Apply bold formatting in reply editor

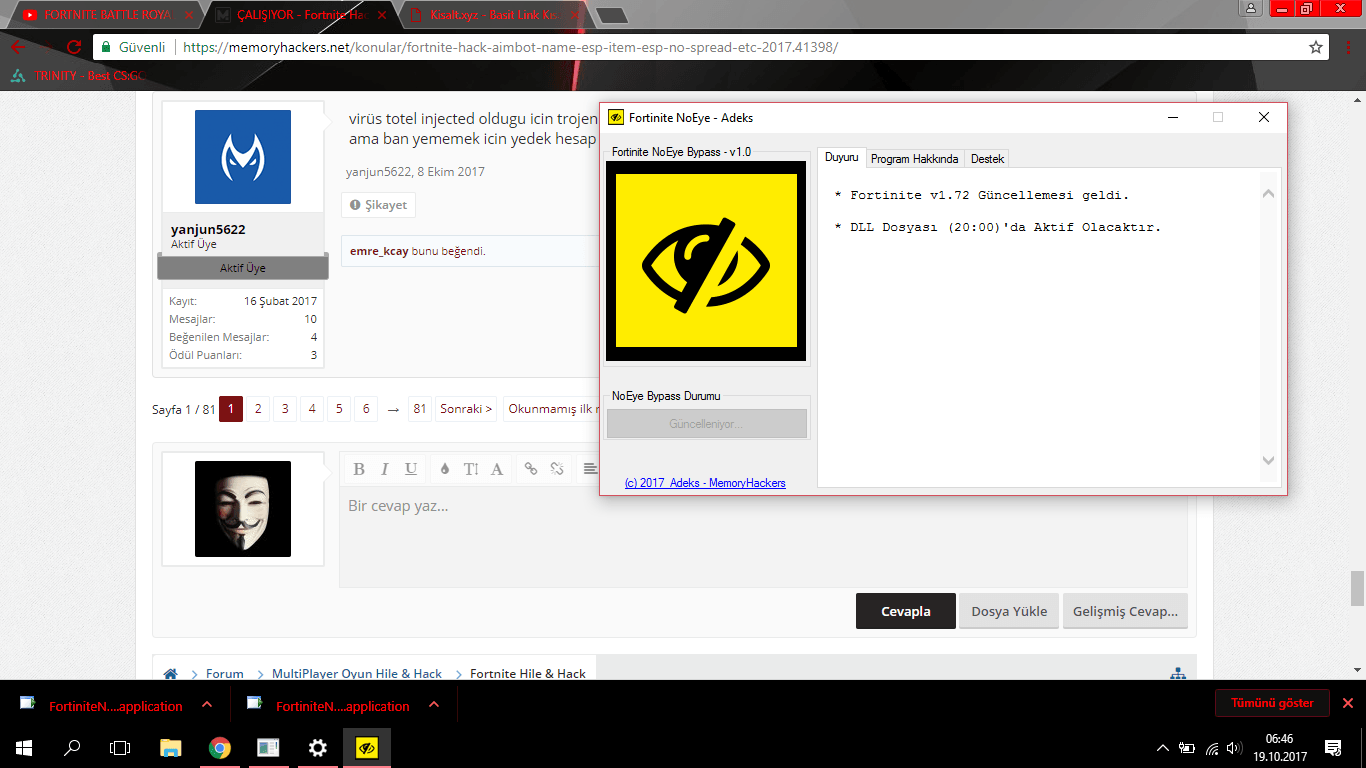pos(359,469)
